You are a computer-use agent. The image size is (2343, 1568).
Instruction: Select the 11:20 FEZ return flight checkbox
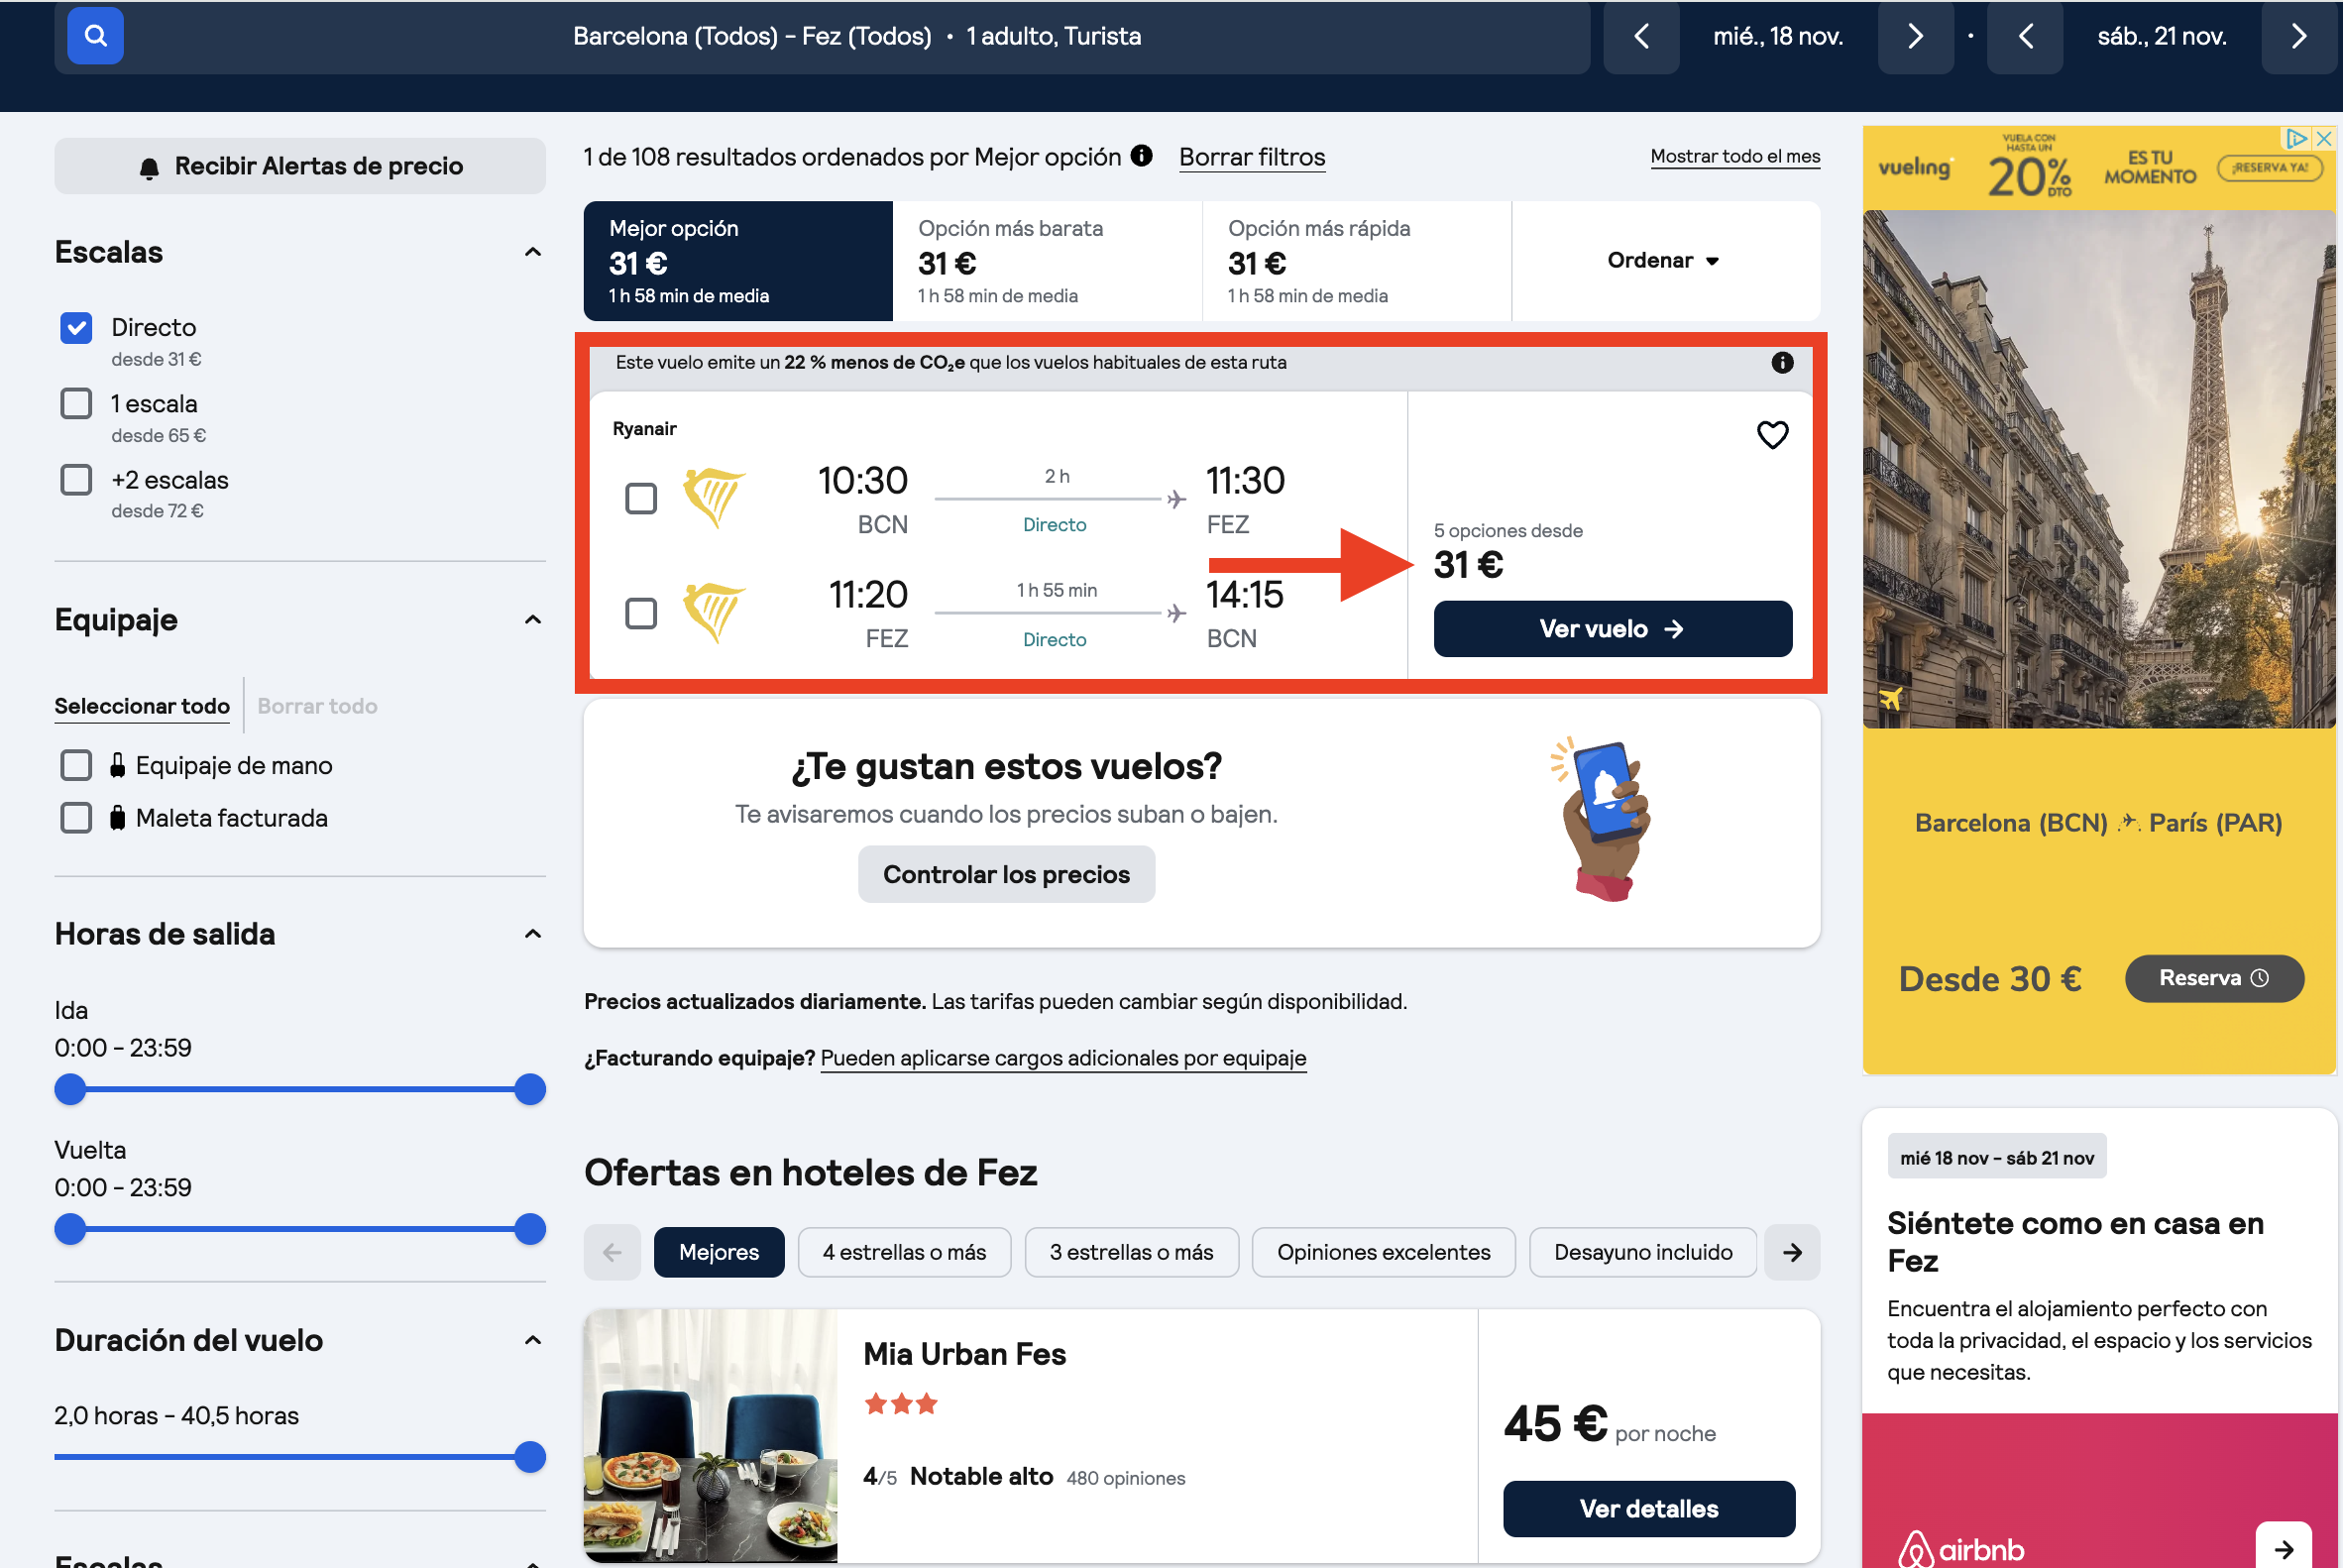[x=641, y=613]
